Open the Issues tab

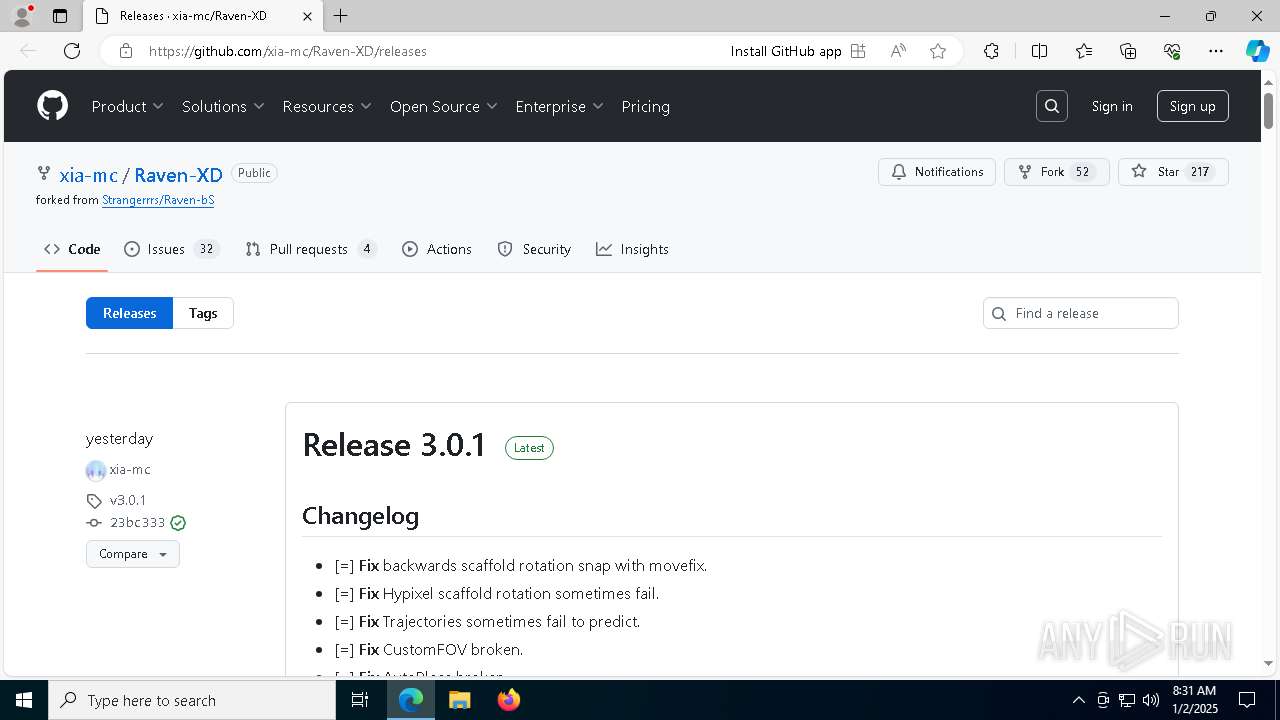(171, 249)
